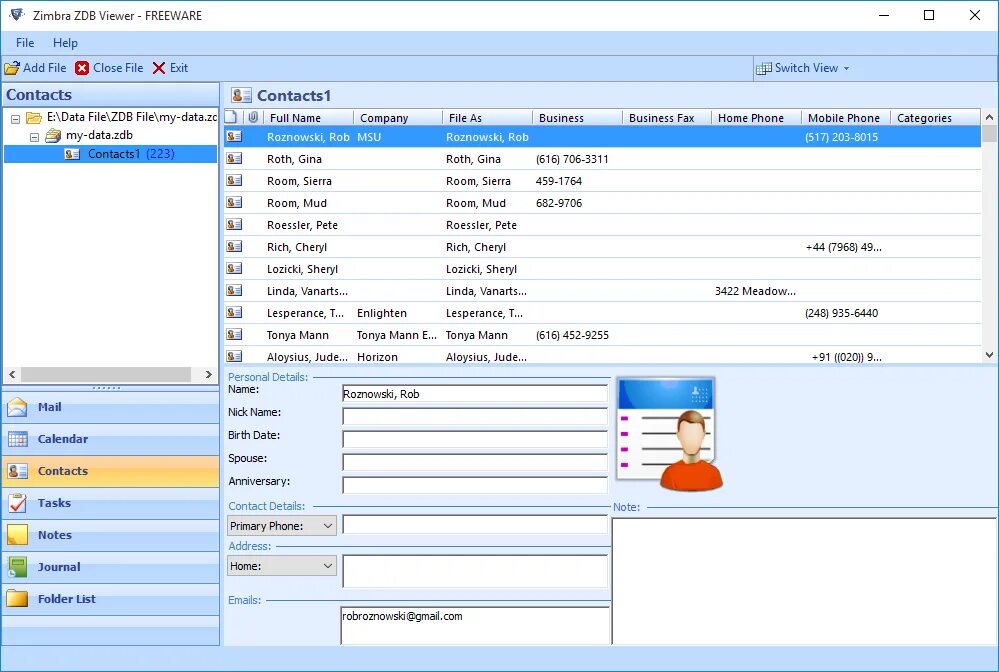
Task: Click the contact icon on the Roessler, Pete row
Action: click(234, 224)
